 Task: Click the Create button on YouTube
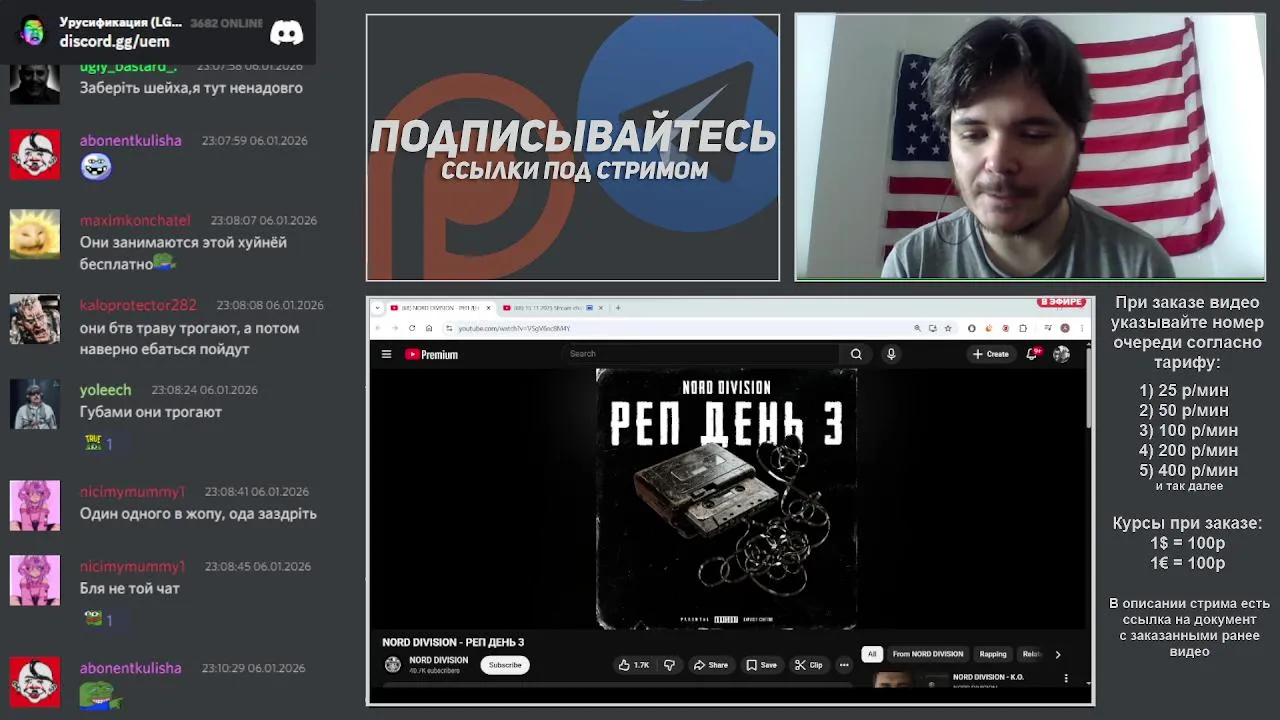(991, 354)
